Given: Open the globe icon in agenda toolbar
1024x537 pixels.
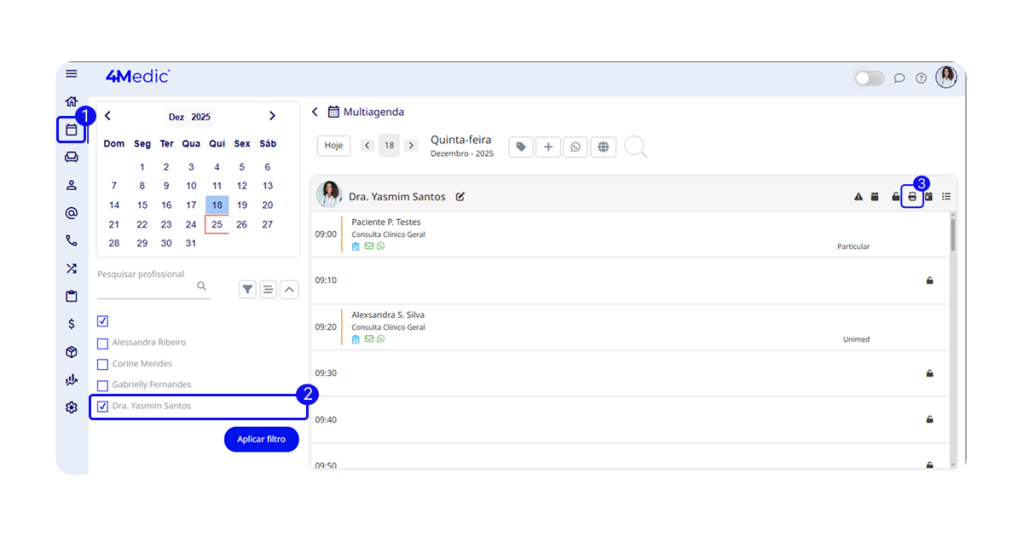Looking at the screenshot, I should (x=602, y=147).
